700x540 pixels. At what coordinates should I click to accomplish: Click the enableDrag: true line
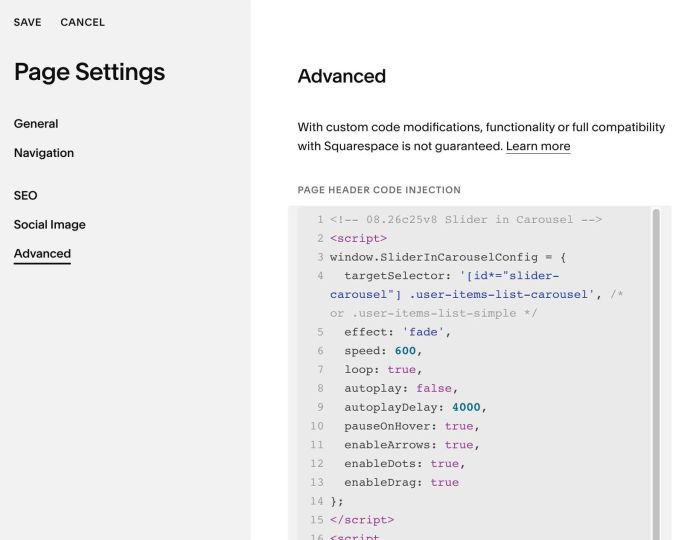[x=401, y=482]
